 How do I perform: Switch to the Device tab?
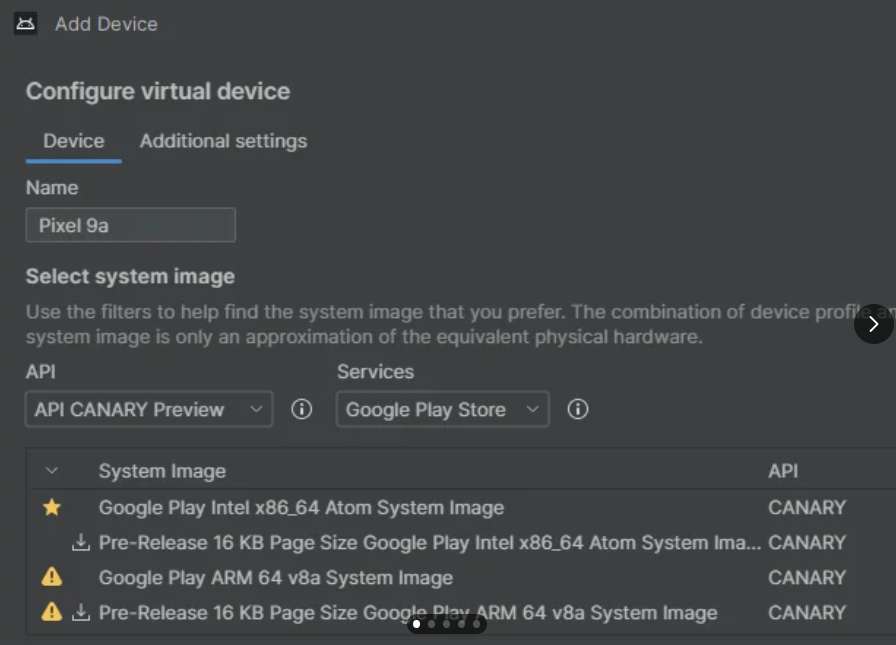coord(74,141)
